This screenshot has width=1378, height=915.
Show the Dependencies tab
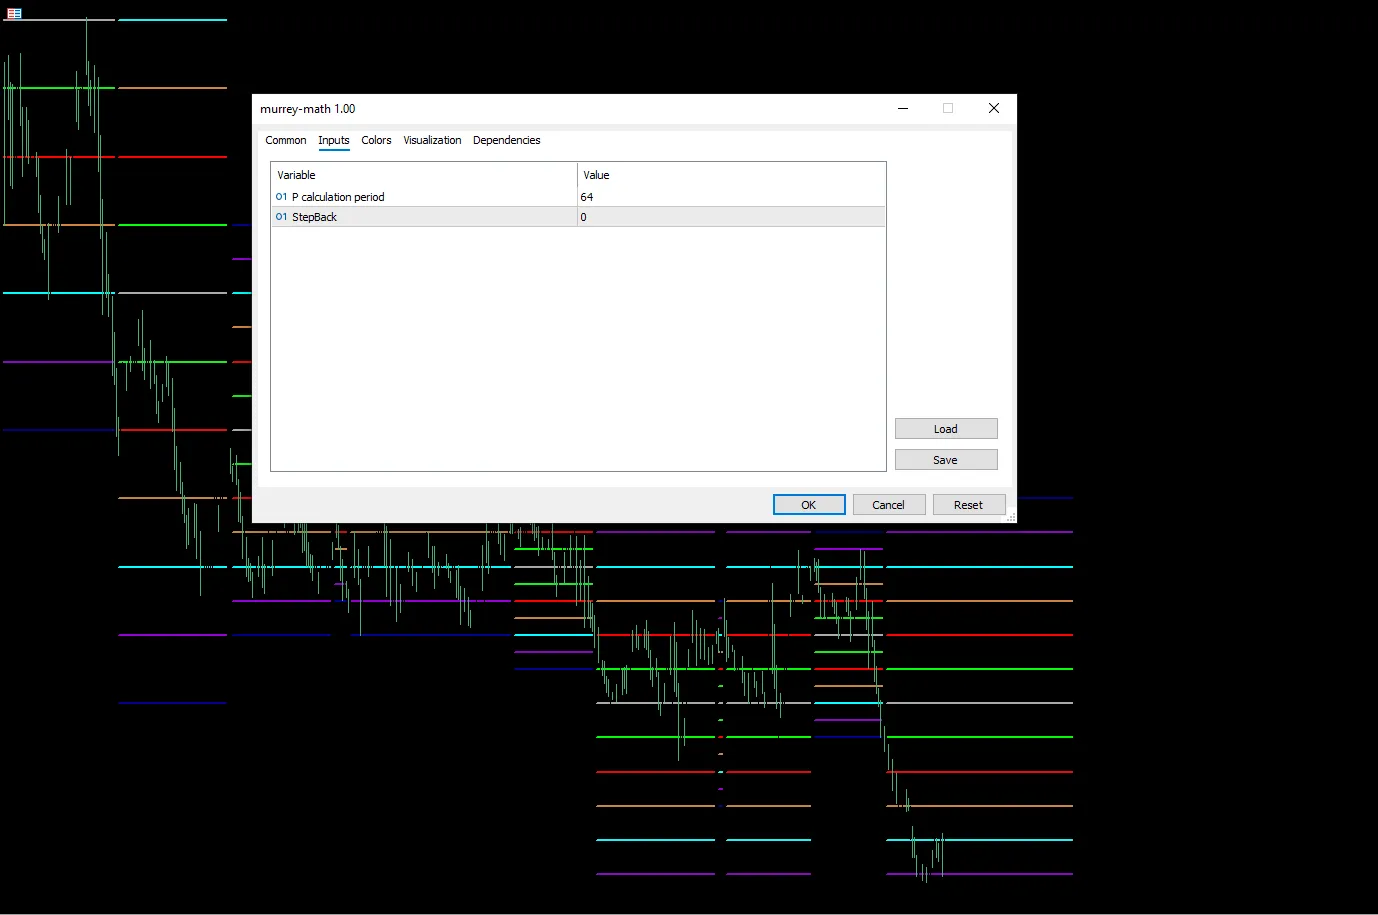pyautogui.click(x=506, y=140)
